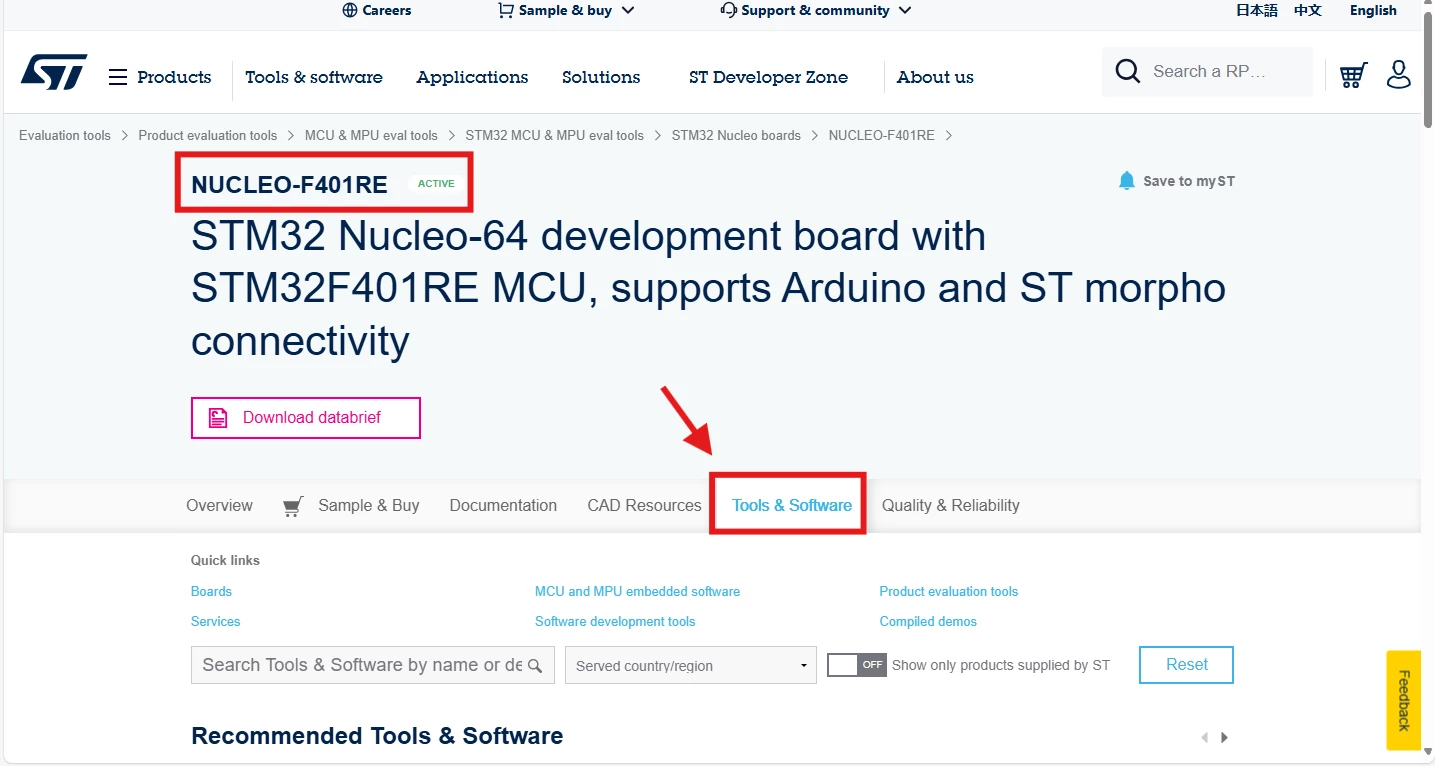The image size is (1435, 766).
Task: Switch language to English
Action: 1373,10
